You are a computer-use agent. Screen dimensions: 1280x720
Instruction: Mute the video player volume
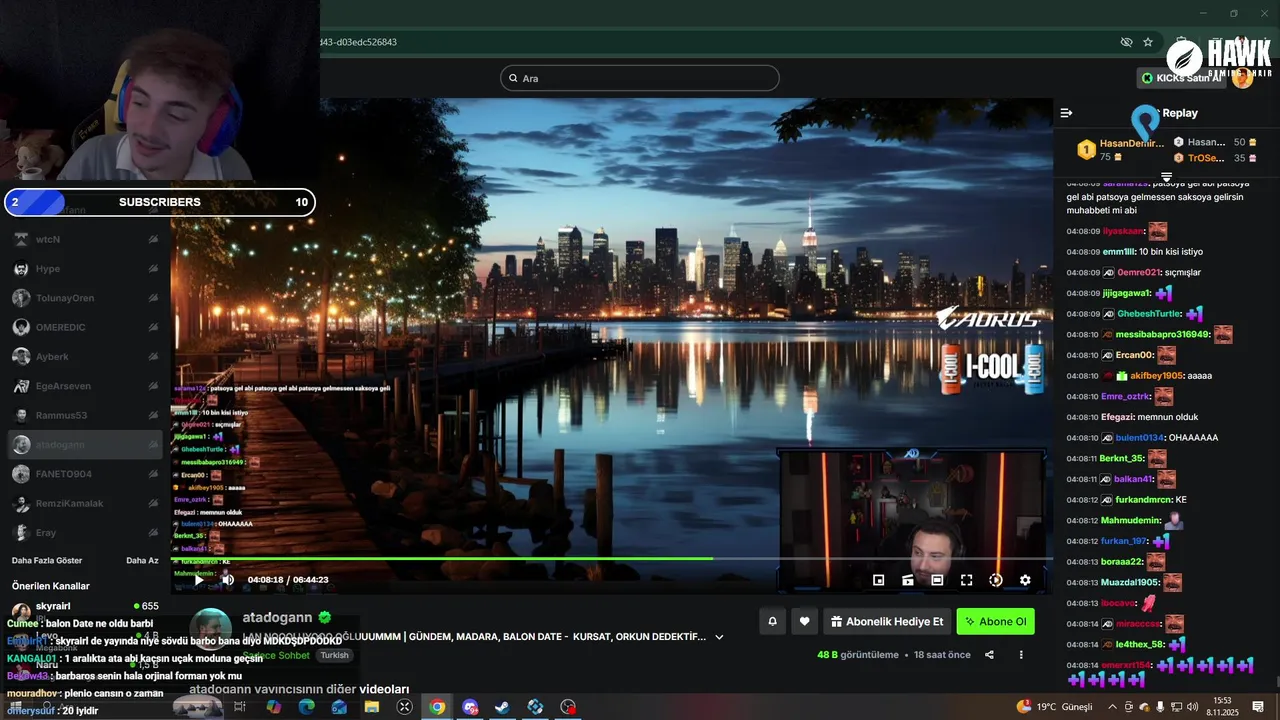(228, 579)
